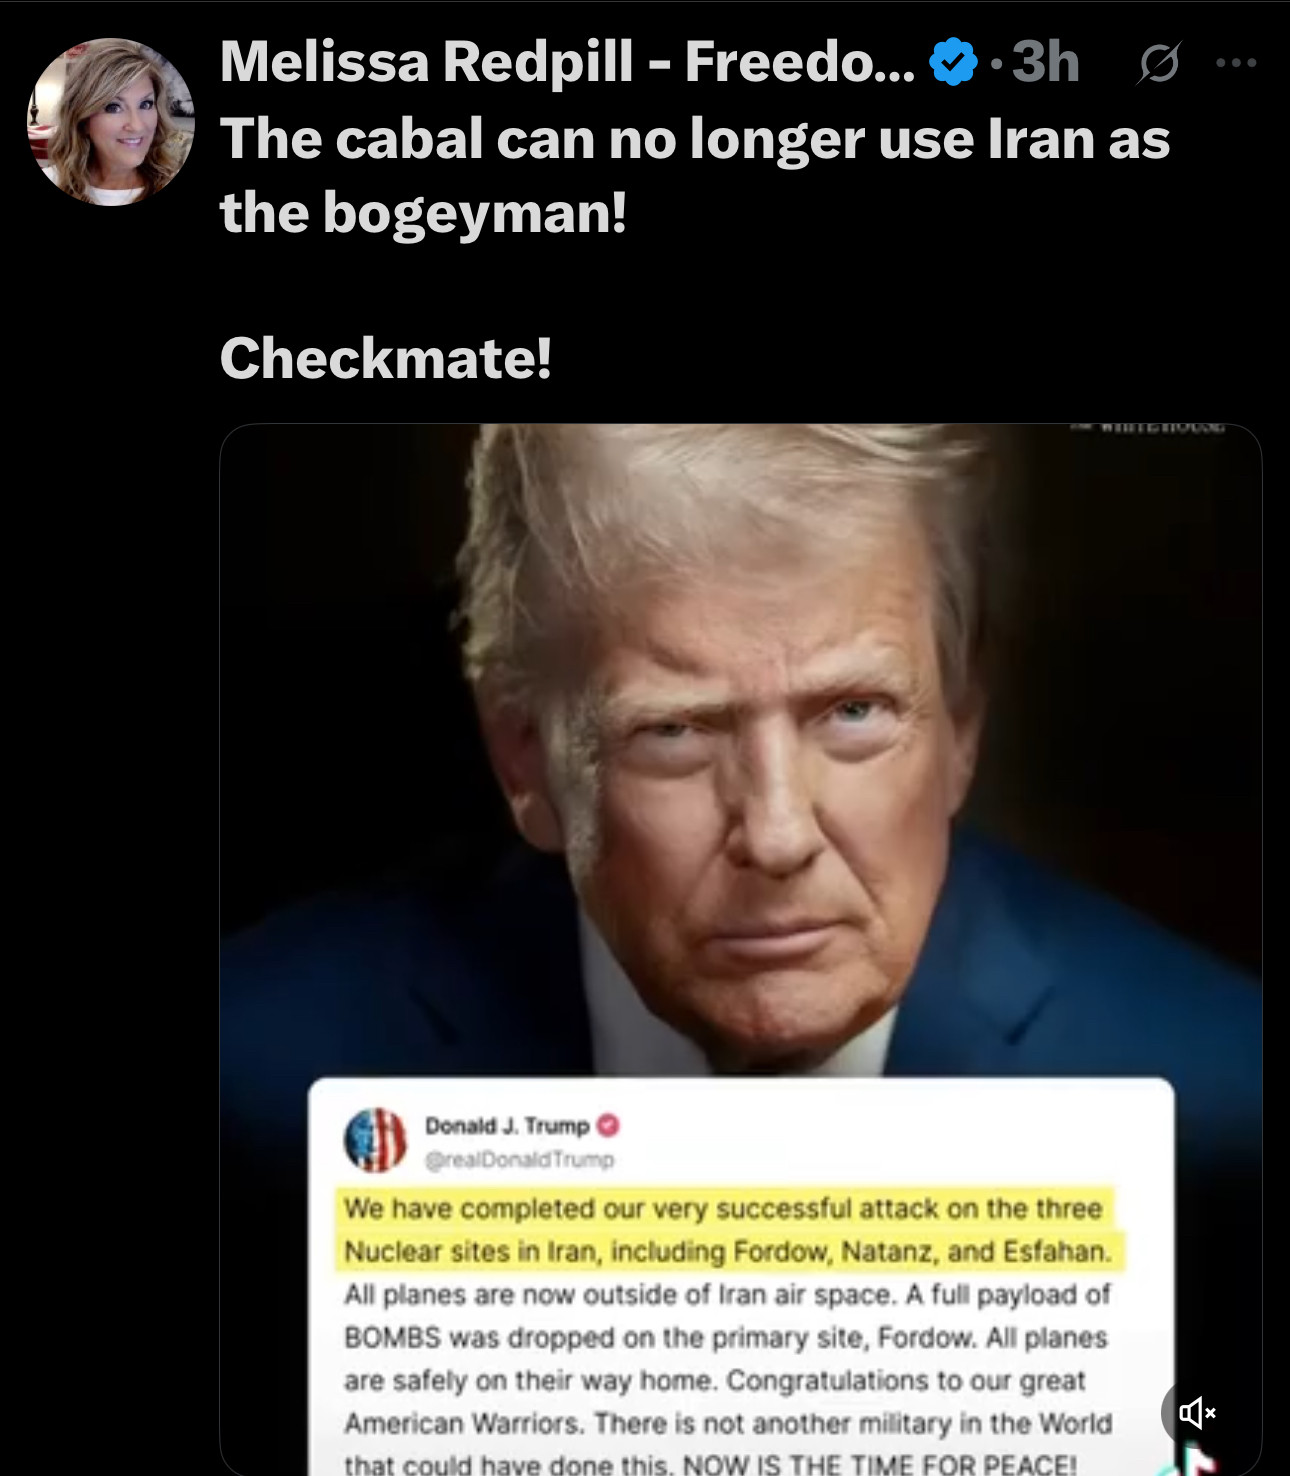Click the yellow highlighted attack sentence
Screen dimensions: 1290x1476
(x=729, y=1230)
